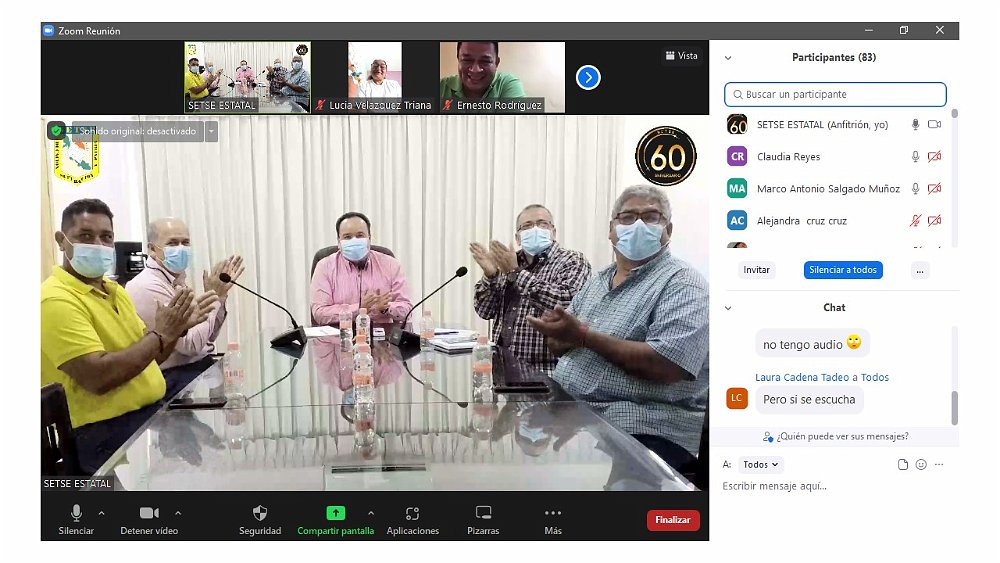Screen dimensions: 1000x563
Task: Open the Pizarras whiteboard tool
Action: (x=483, y=513)
